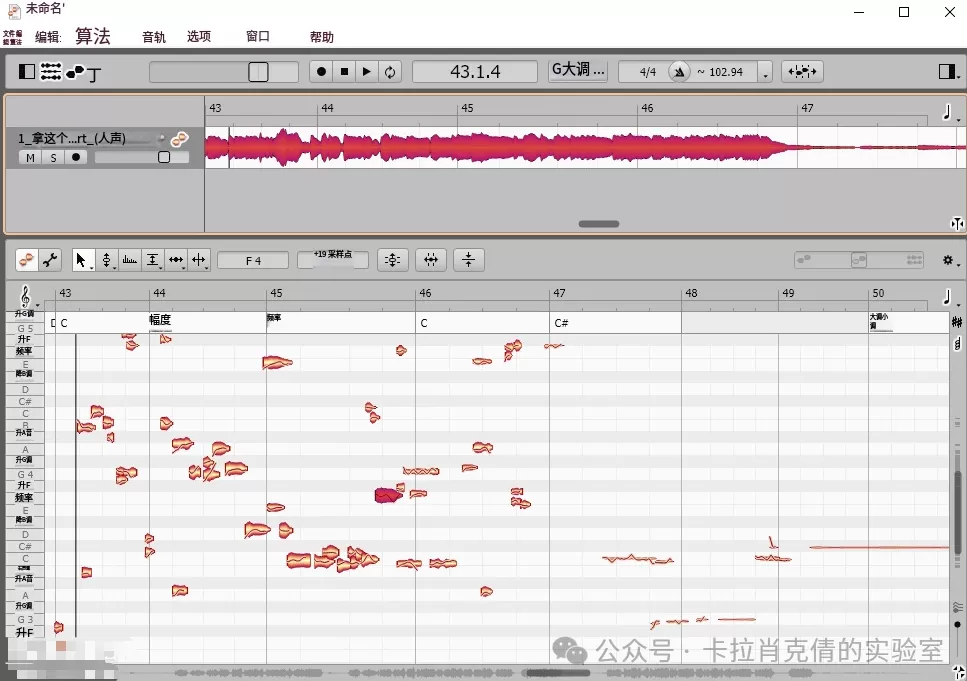Click the wrench note assignment mode icon
The height and width of the screenshot is (681, 967).
[x=50, y=260]
